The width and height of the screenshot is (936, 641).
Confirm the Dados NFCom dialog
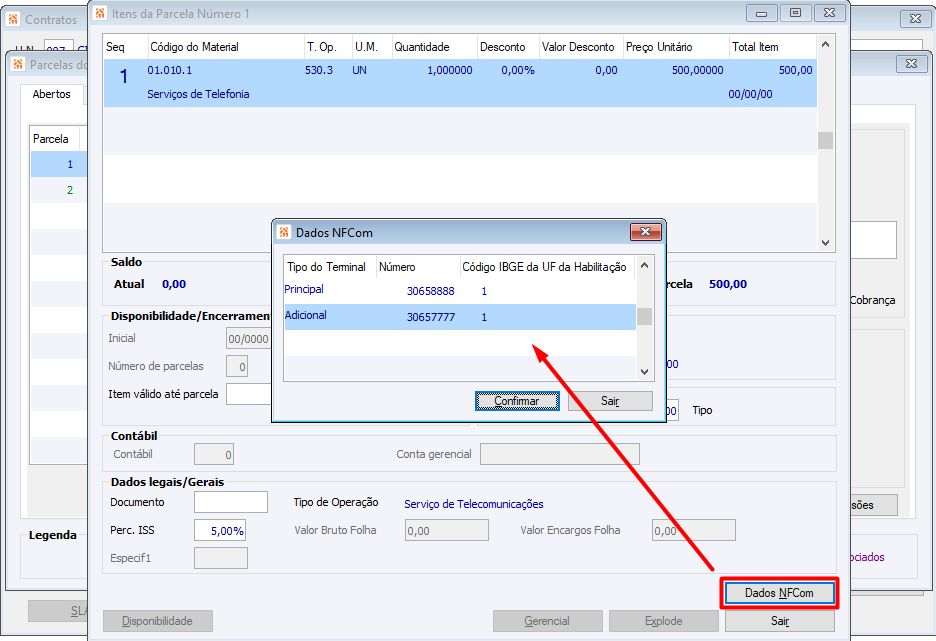coord(517,401)
